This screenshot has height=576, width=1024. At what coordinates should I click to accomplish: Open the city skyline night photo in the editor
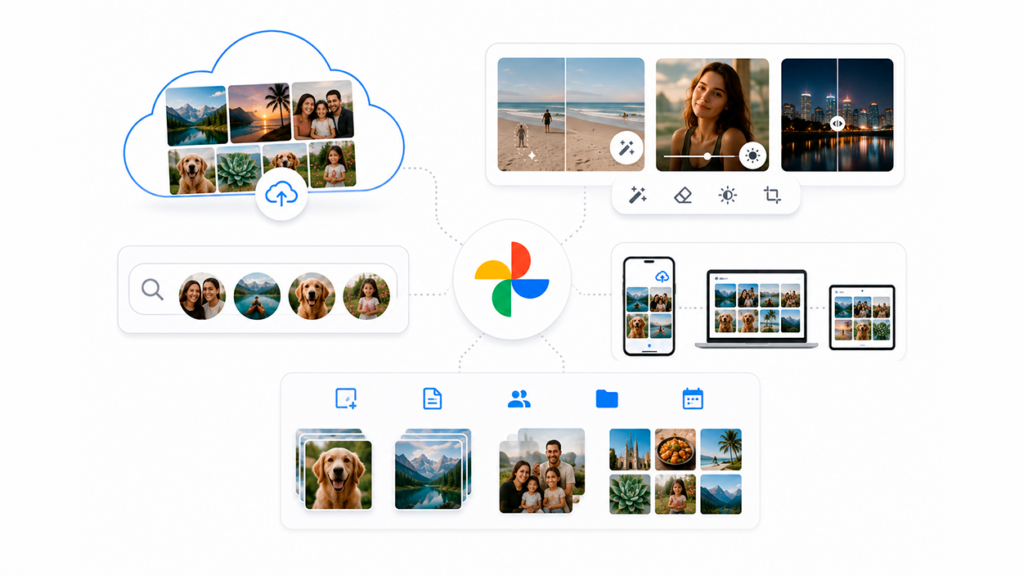pyautogui.click(x=837, y=114)
